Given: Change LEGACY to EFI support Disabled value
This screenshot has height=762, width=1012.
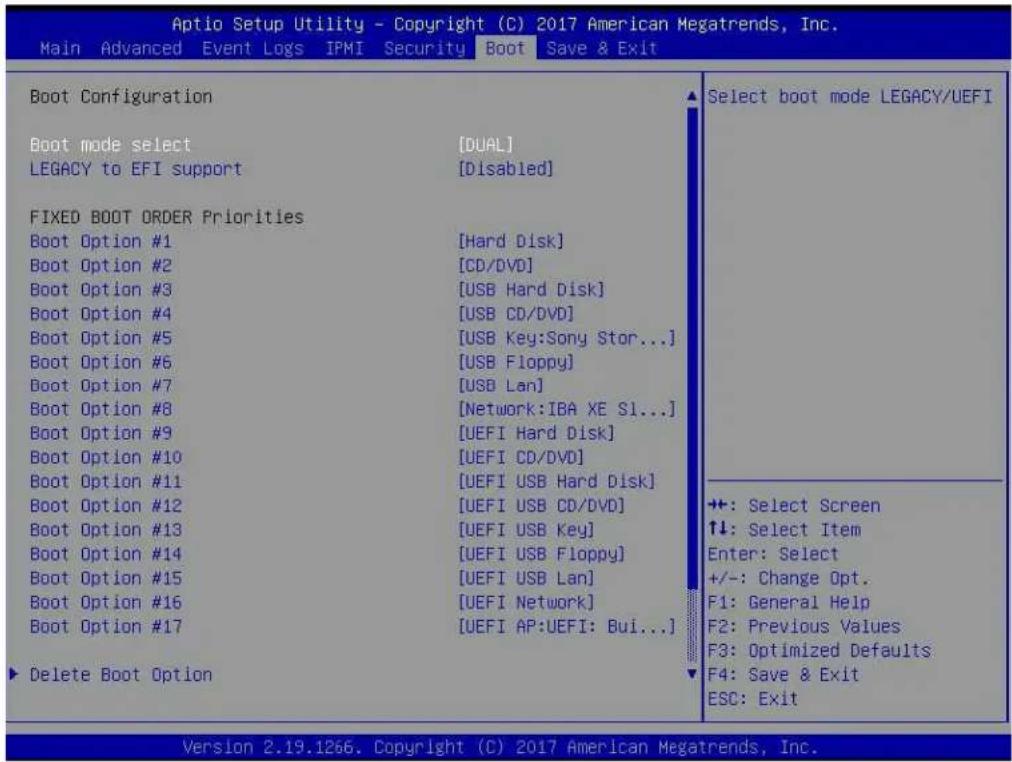Looking at the screenshot, I should (505, 169).
